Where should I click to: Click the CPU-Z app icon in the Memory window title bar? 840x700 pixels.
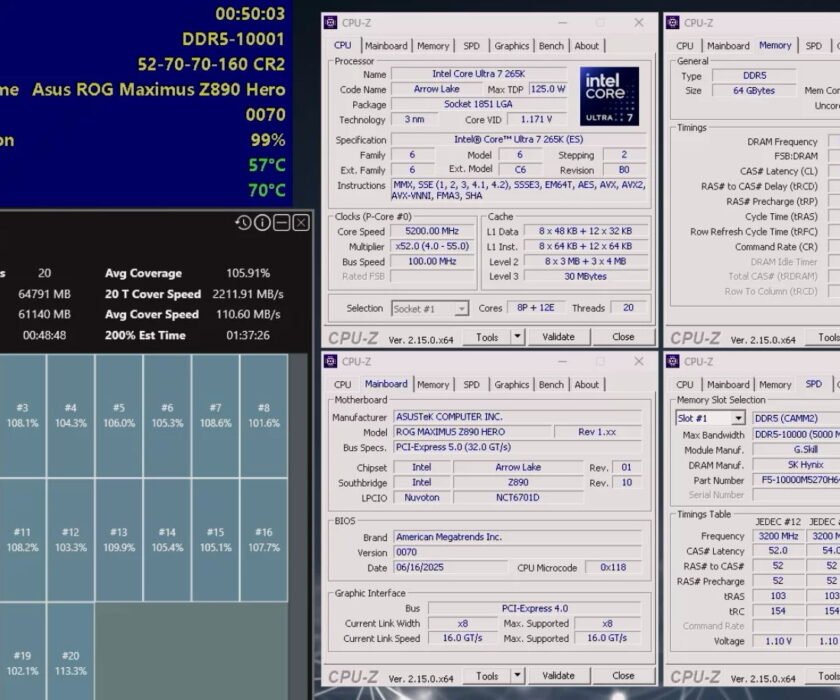click(x=673, y=22)
